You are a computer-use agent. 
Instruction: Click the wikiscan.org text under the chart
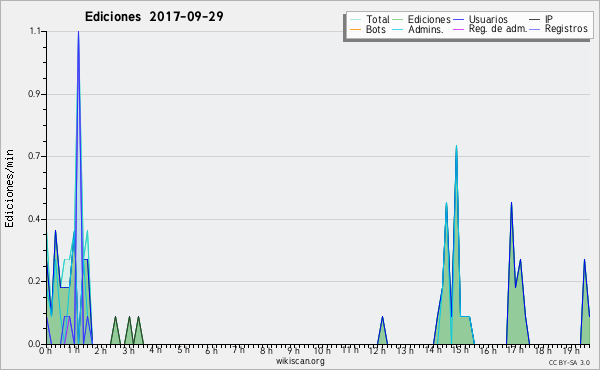coord(300,361)
